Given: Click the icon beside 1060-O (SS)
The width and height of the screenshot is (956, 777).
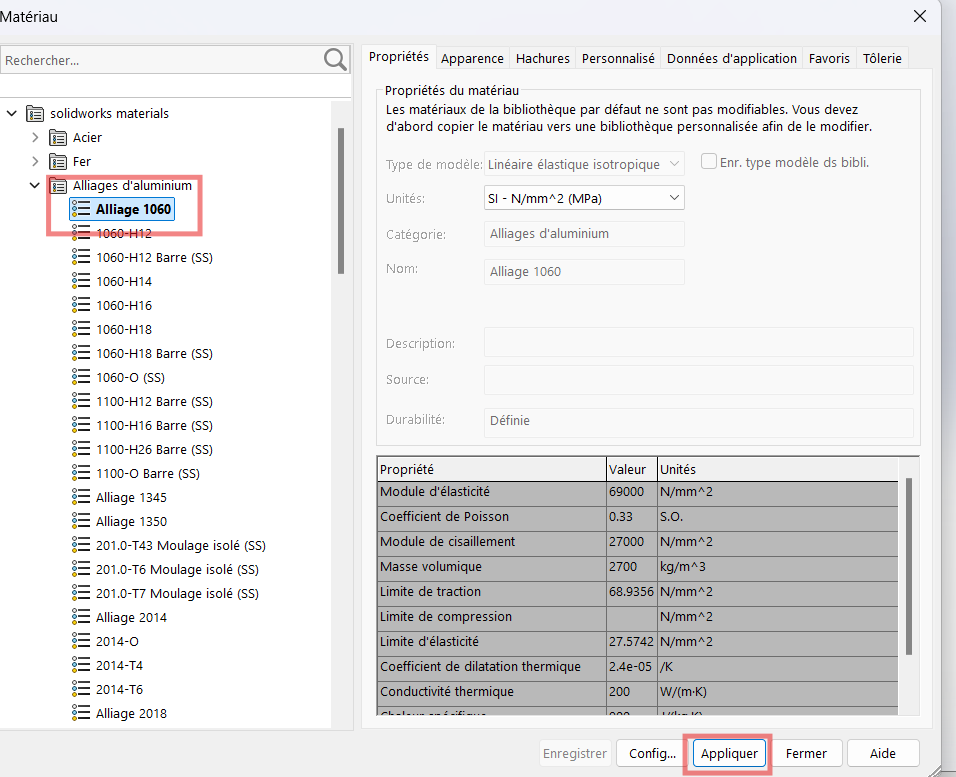Looking at the screenshot, I should [80, 378].
